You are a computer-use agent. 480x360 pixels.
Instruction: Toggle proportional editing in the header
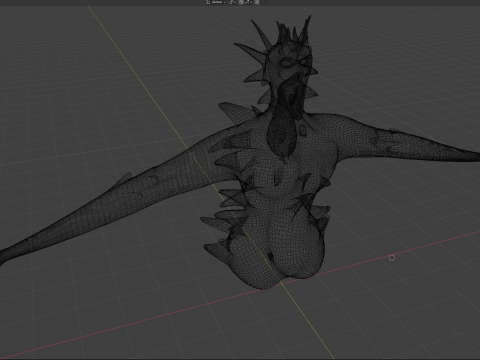pos(257,2)
